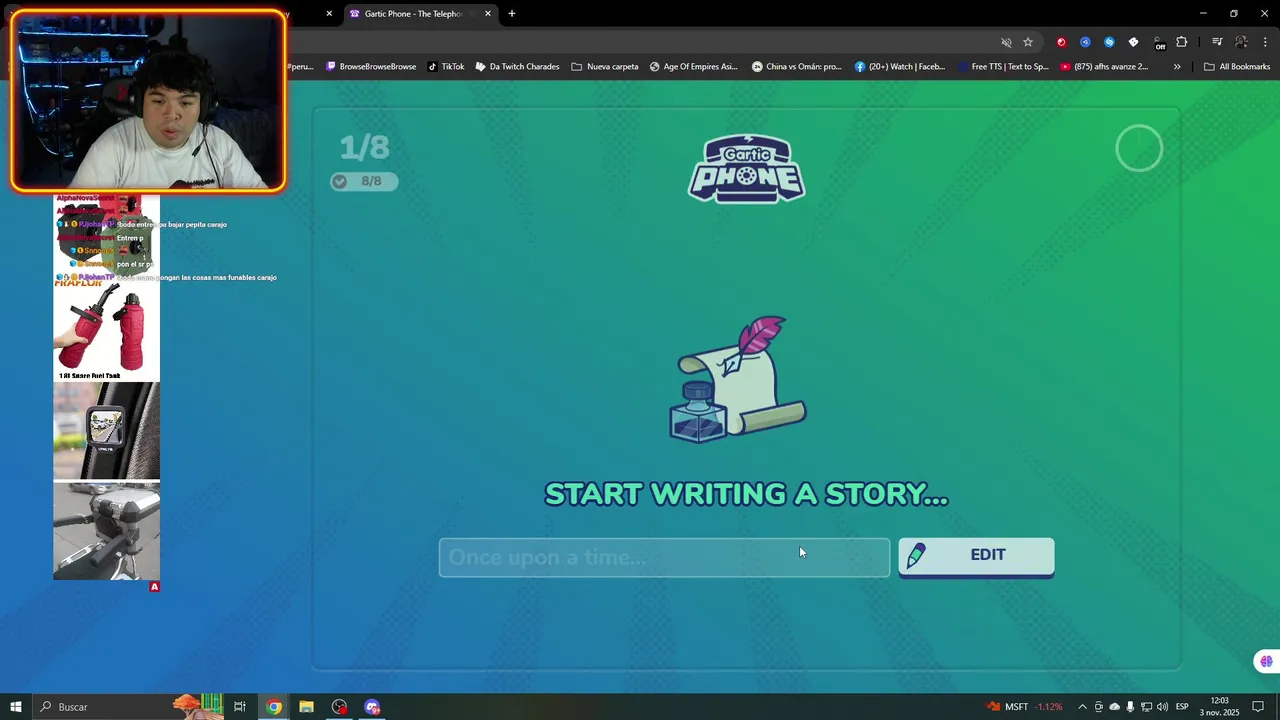Open the Nueva carpeta bookmark folder

click(x=605, y=67)
